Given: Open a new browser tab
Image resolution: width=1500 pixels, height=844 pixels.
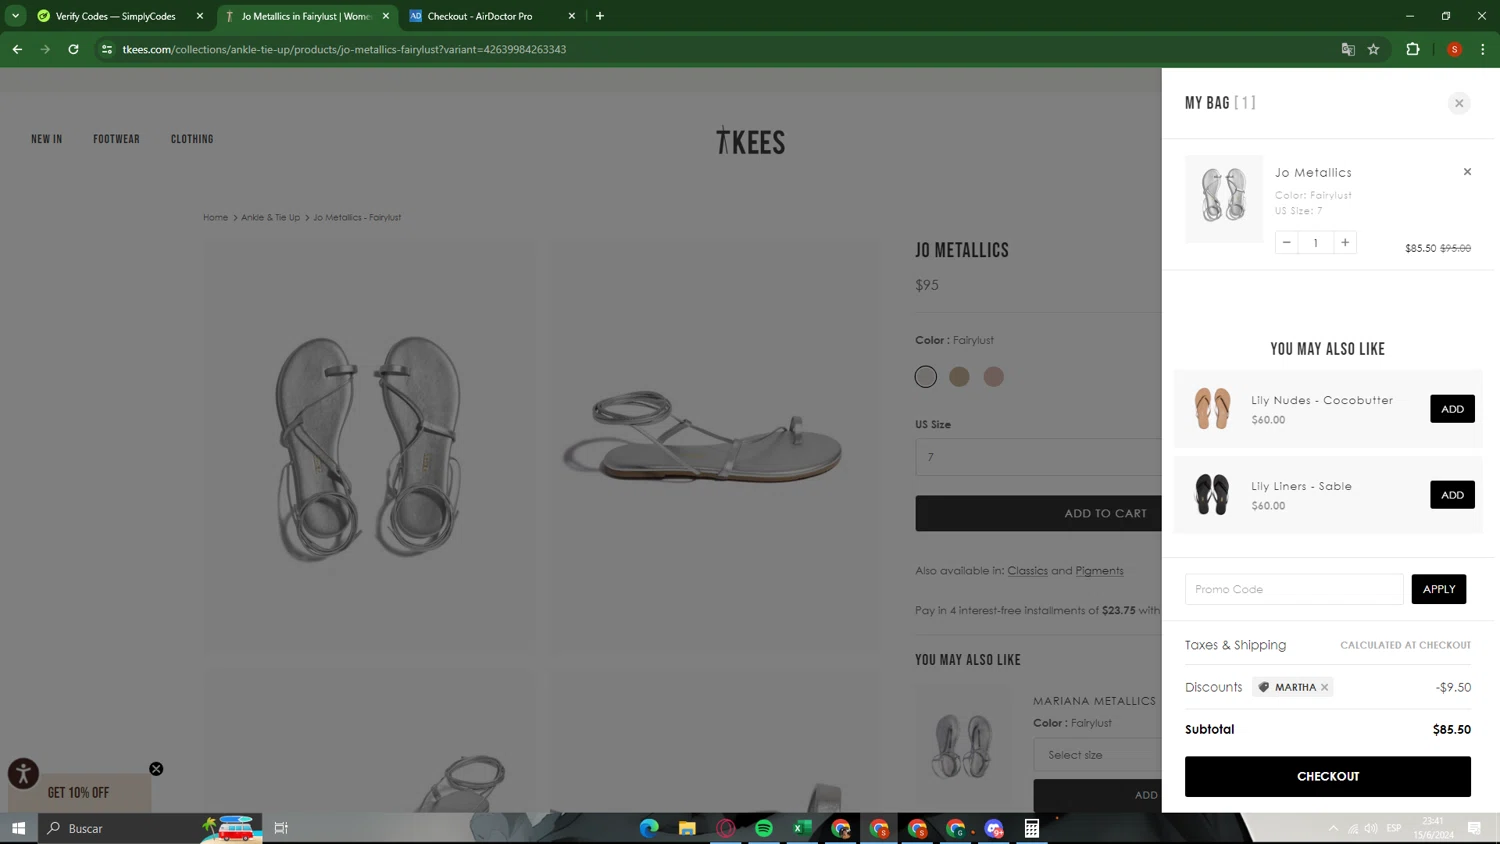Looking at the screenshot, I should click(600, 16).
